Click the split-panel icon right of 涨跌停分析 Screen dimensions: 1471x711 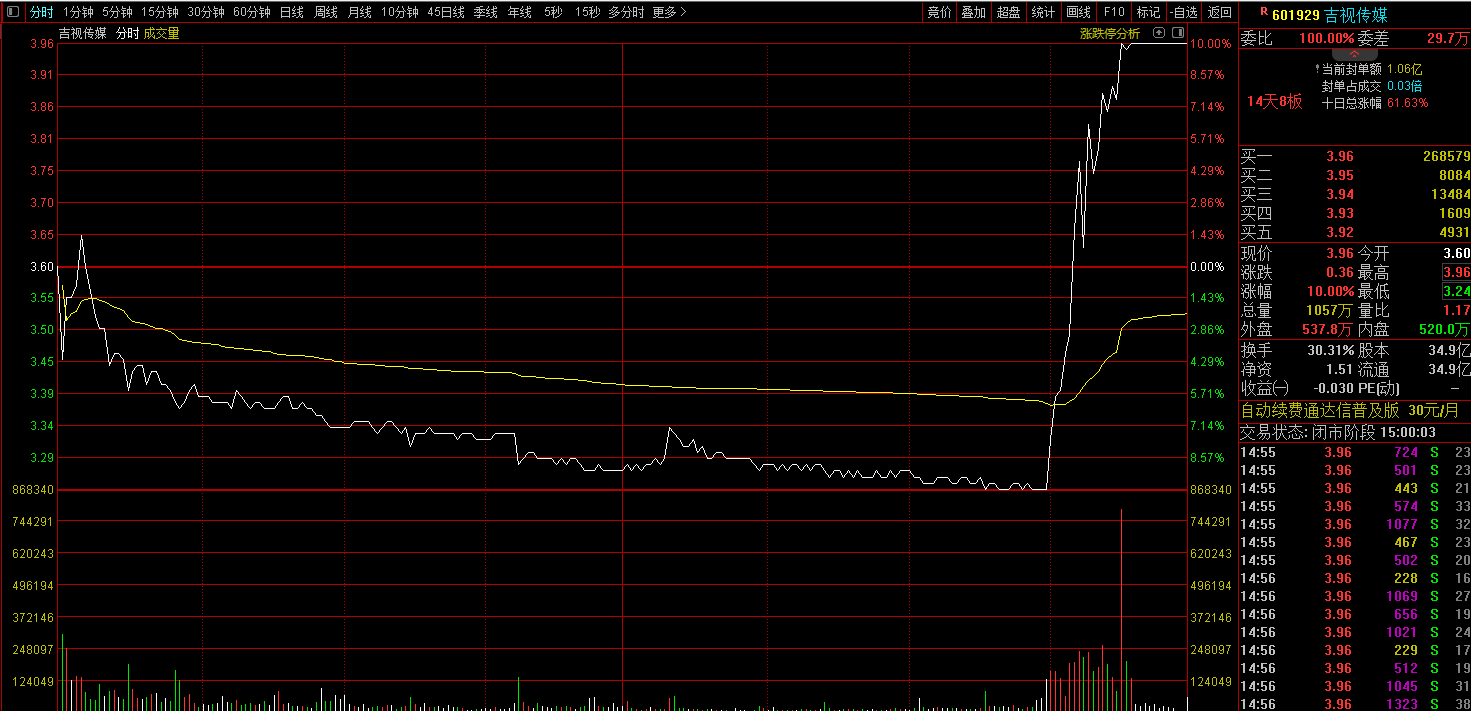point(1176,33)
